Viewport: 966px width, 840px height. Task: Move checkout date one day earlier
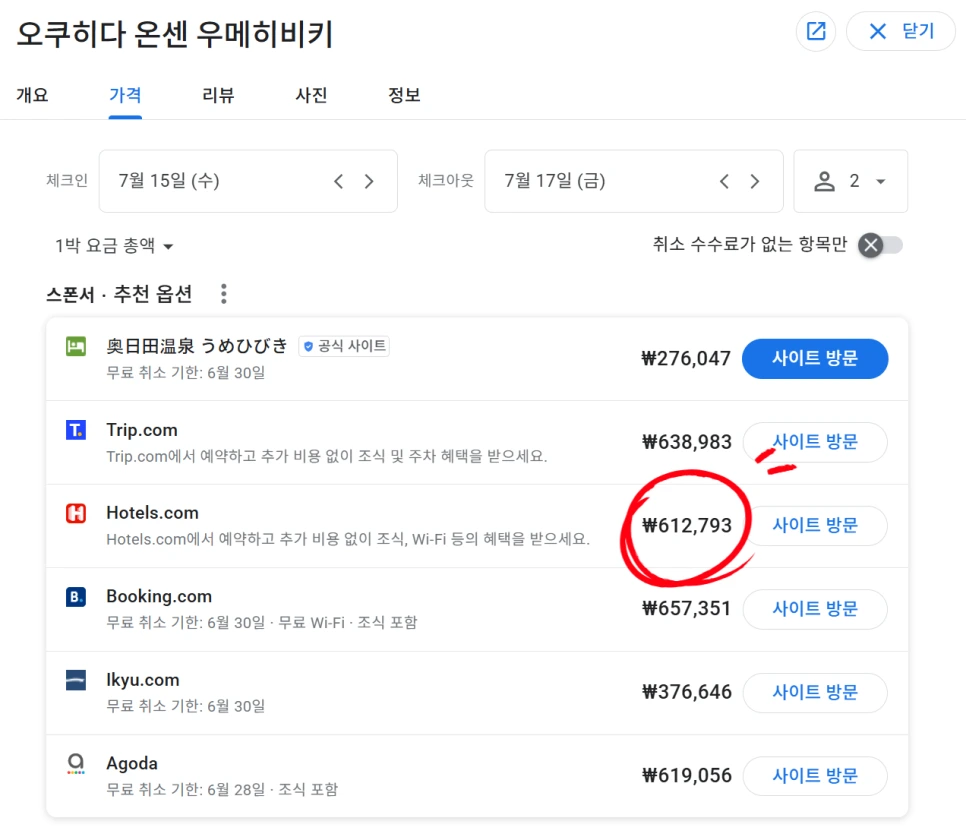724,181
